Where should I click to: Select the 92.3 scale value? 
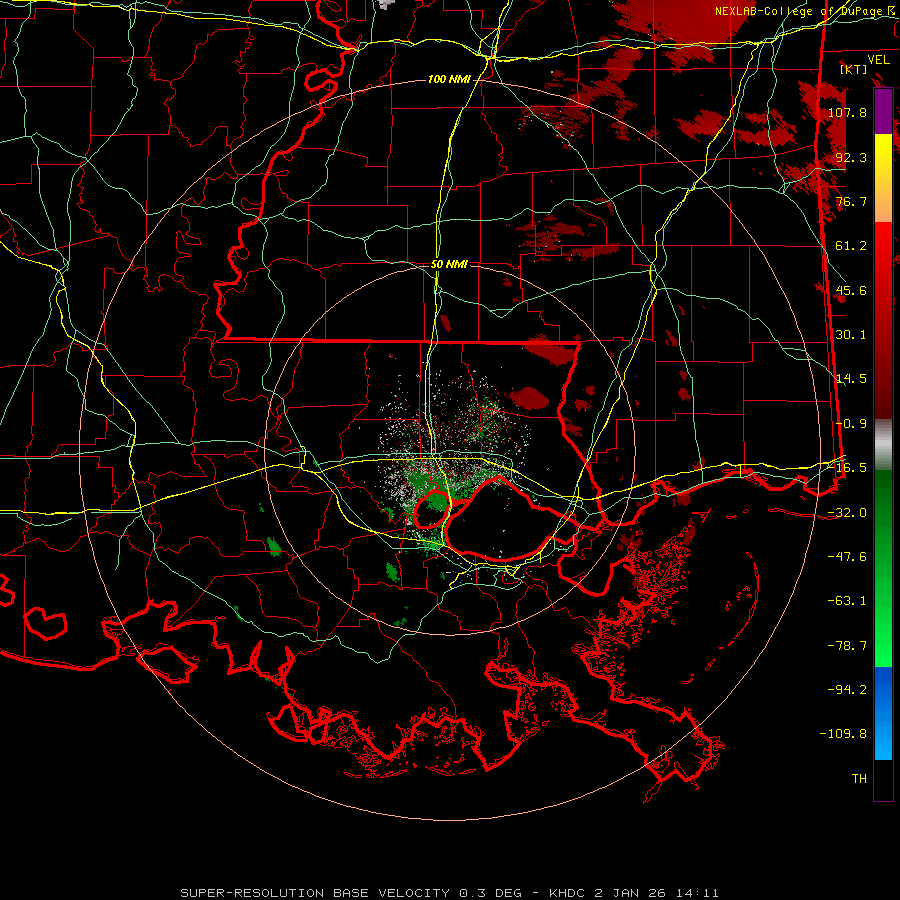851,157
